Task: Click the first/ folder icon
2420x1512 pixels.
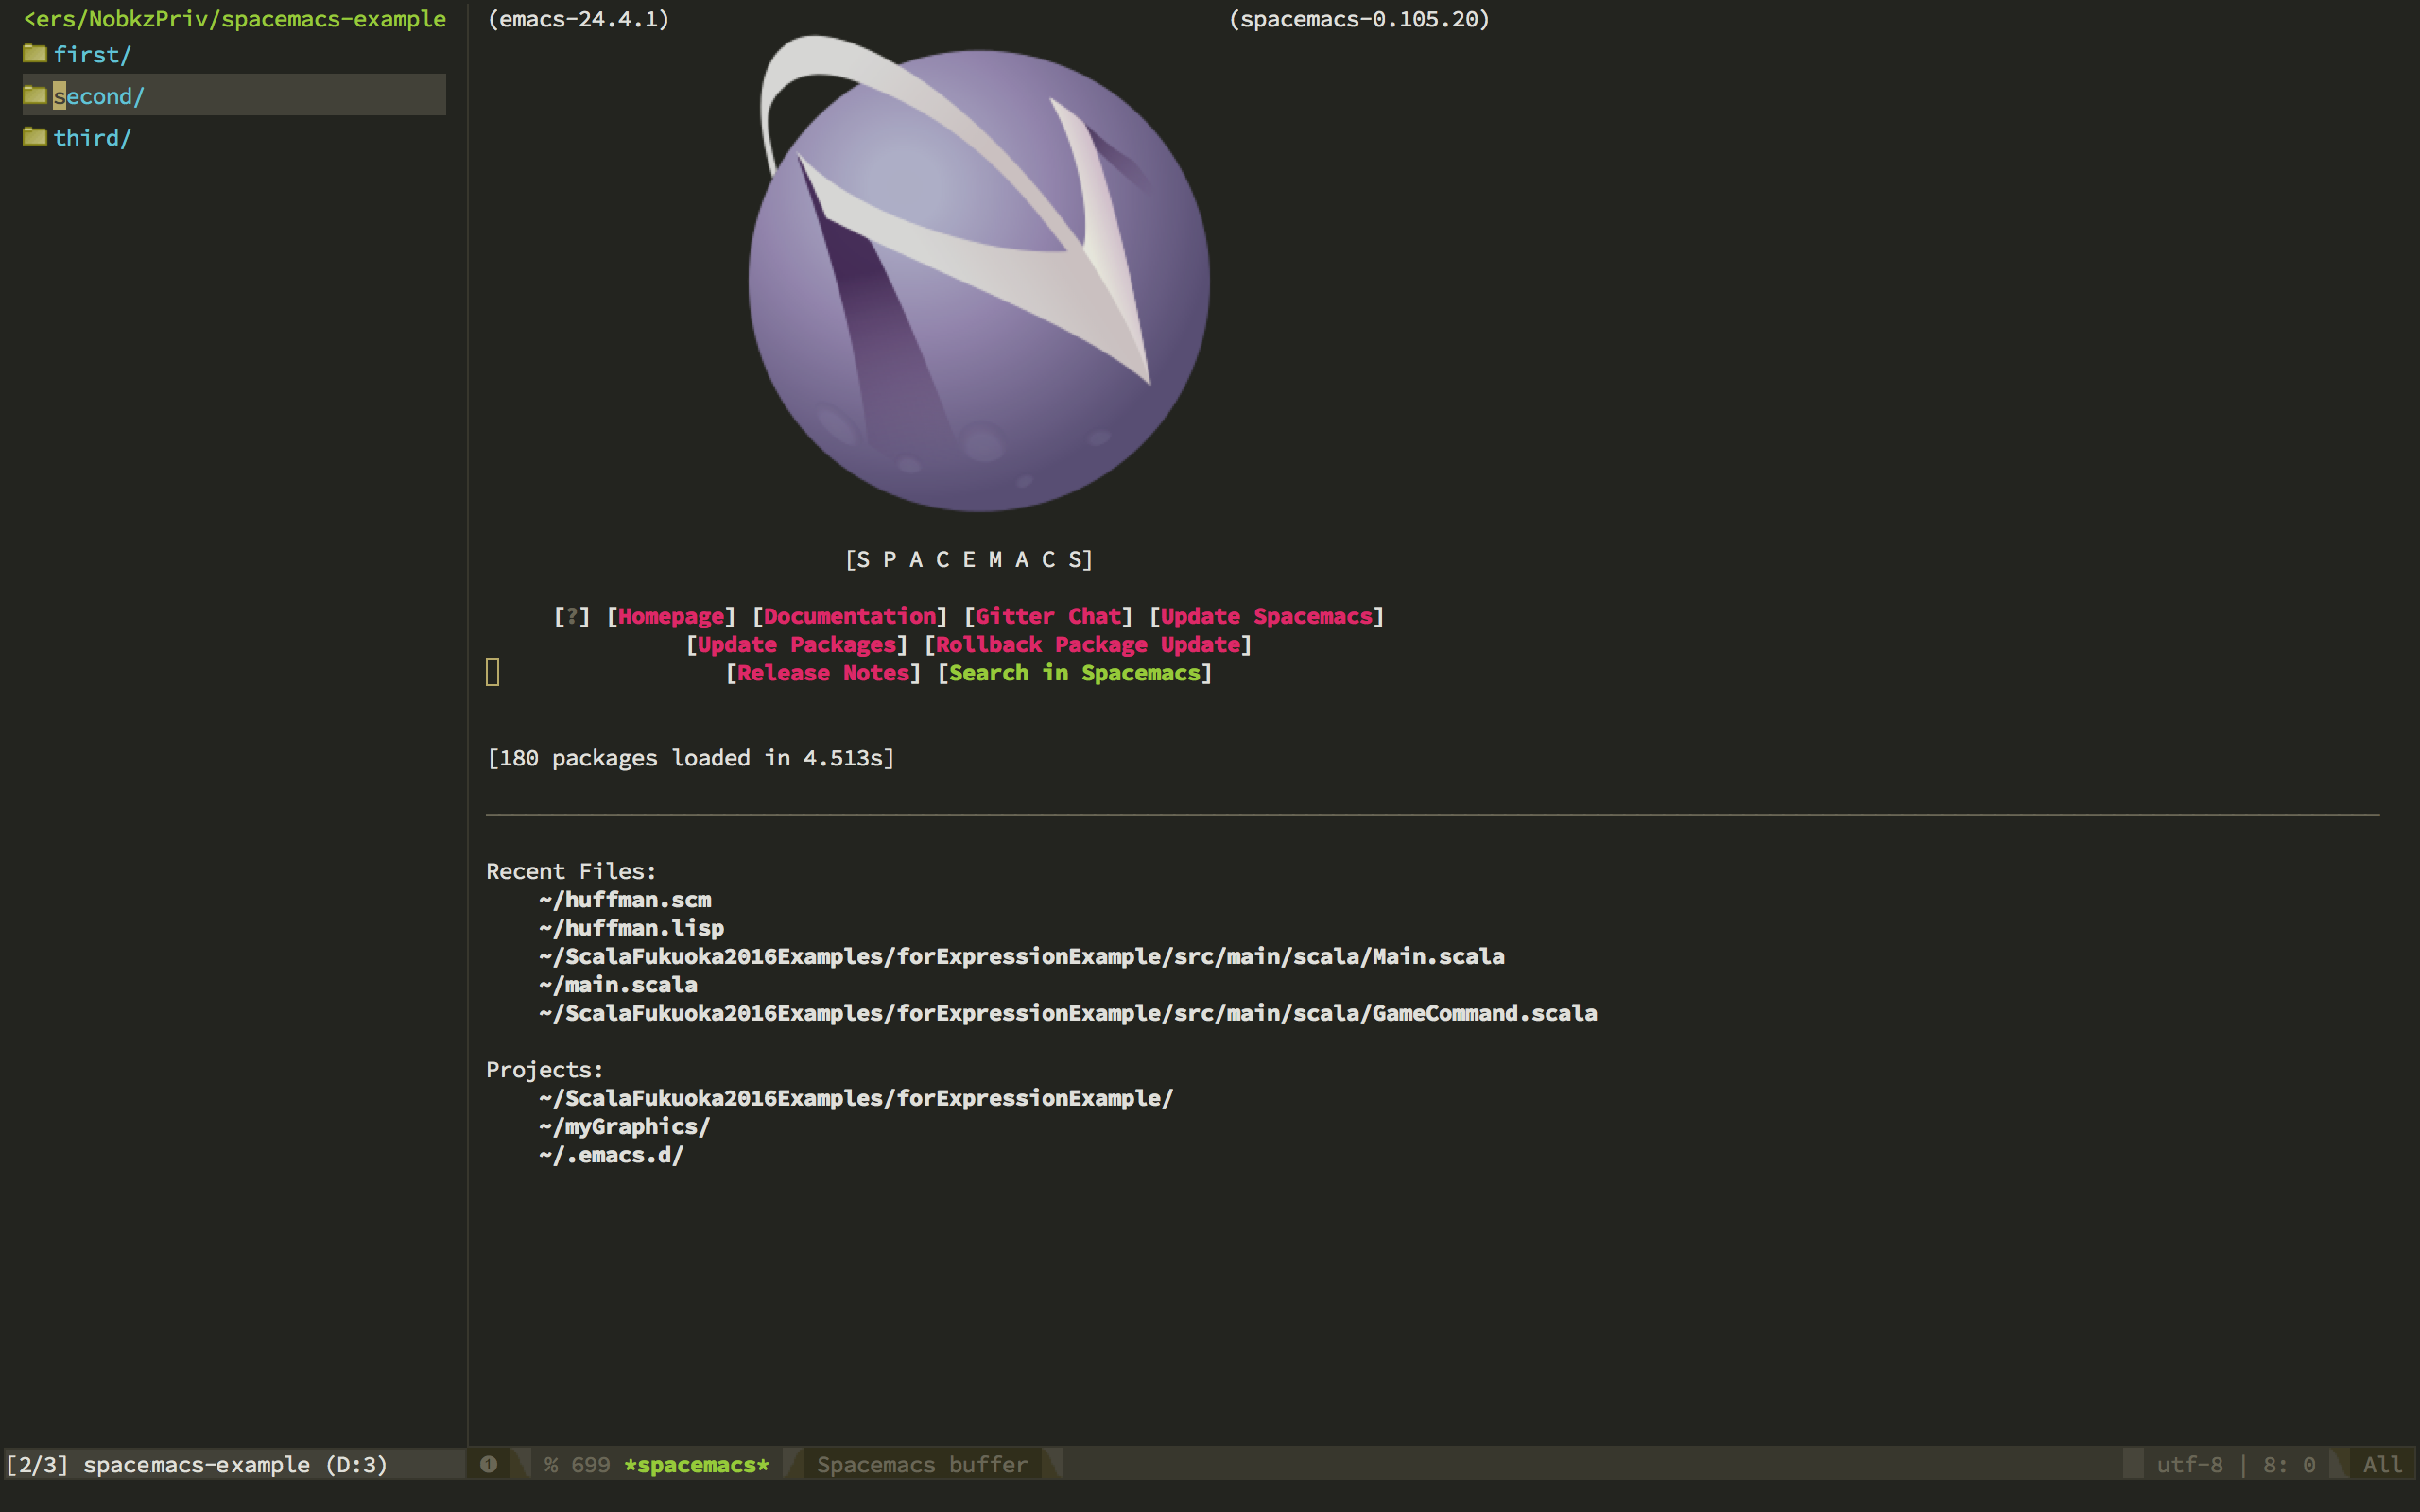Action: pyautogui.click(x=35, y=53)
